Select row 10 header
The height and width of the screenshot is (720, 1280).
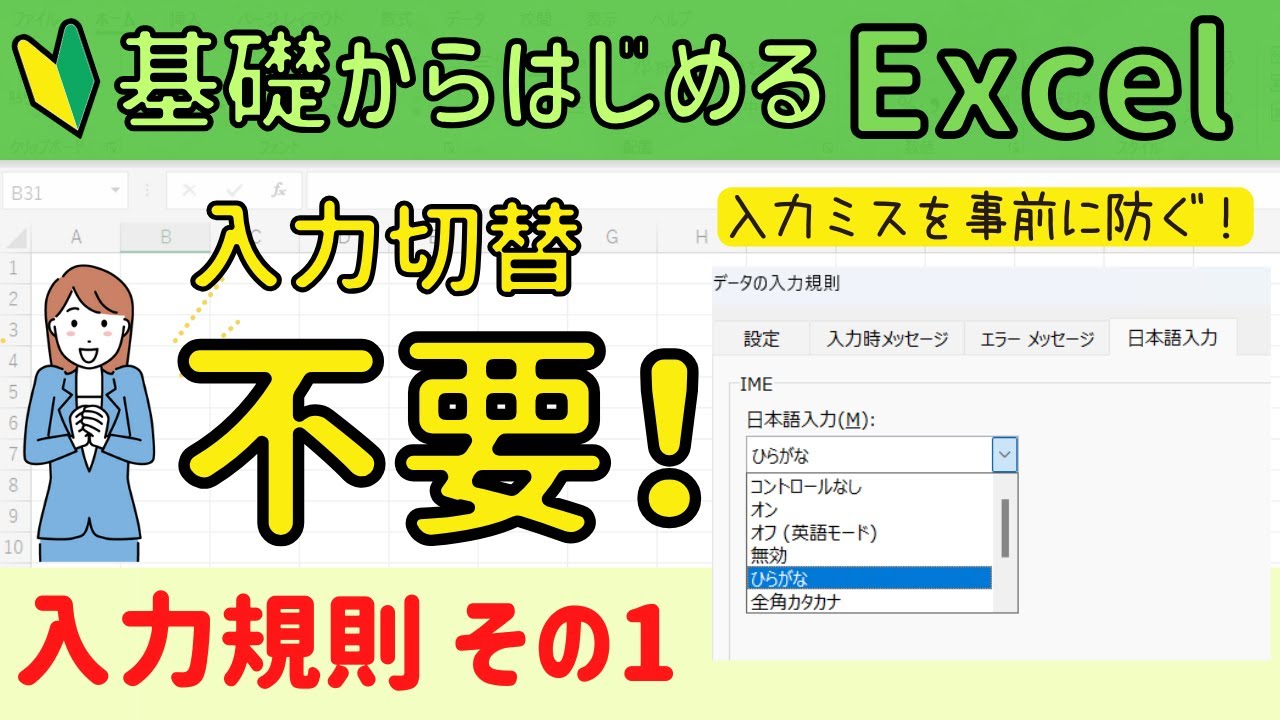tap(14, 547)
